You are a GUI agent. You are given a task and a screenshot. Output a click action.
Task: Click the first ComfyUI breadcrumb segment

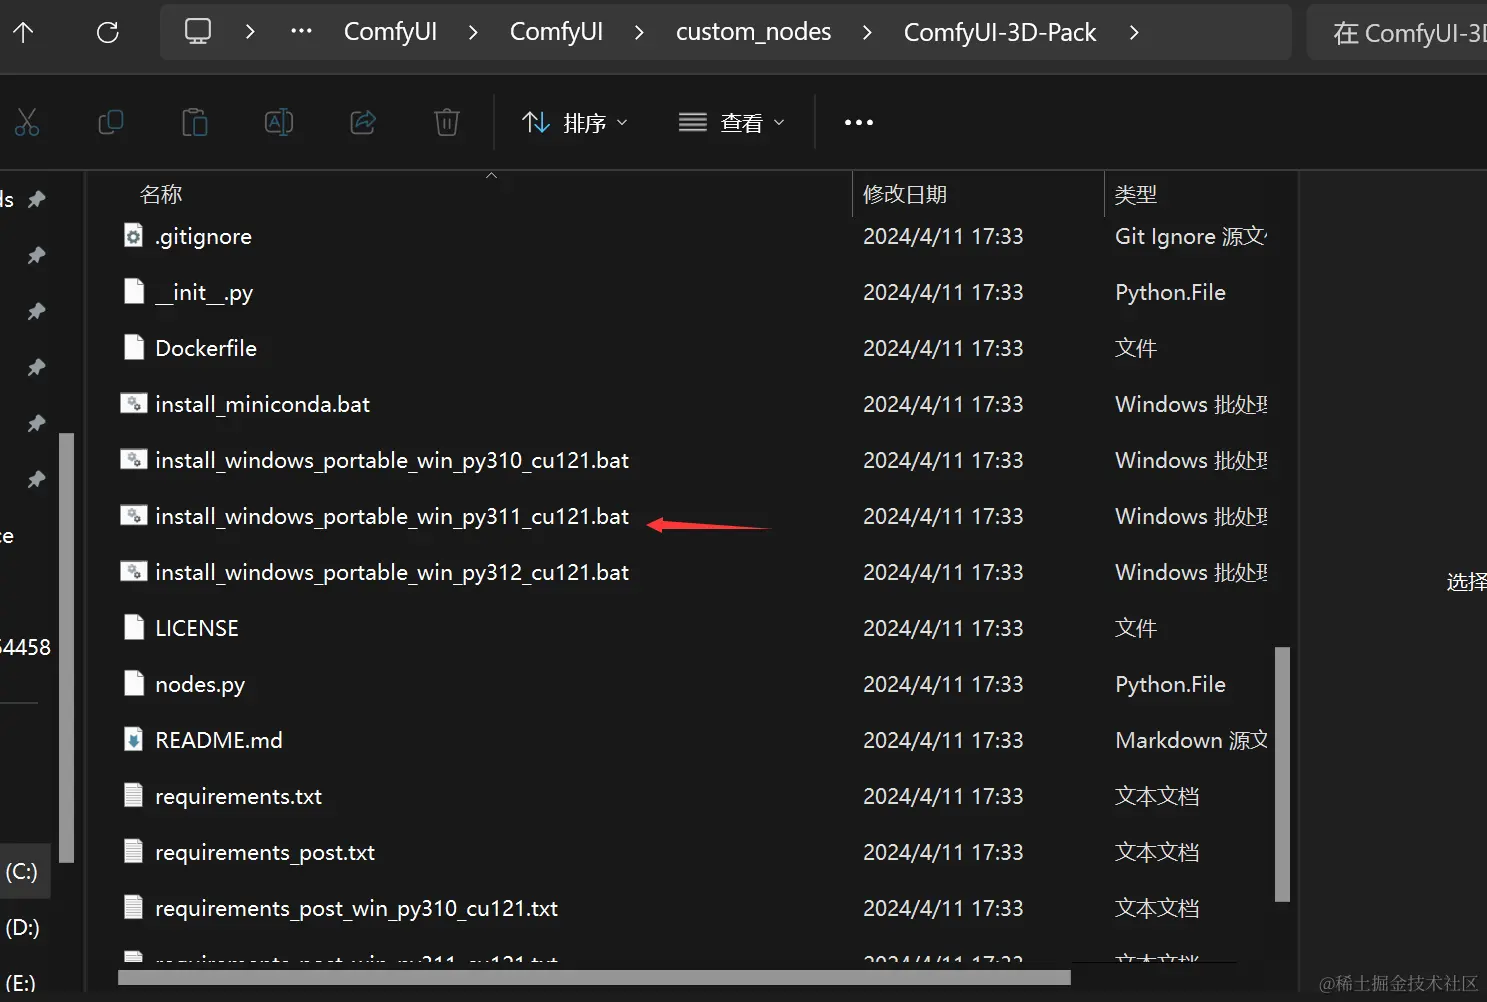click(x=390, y=32)
